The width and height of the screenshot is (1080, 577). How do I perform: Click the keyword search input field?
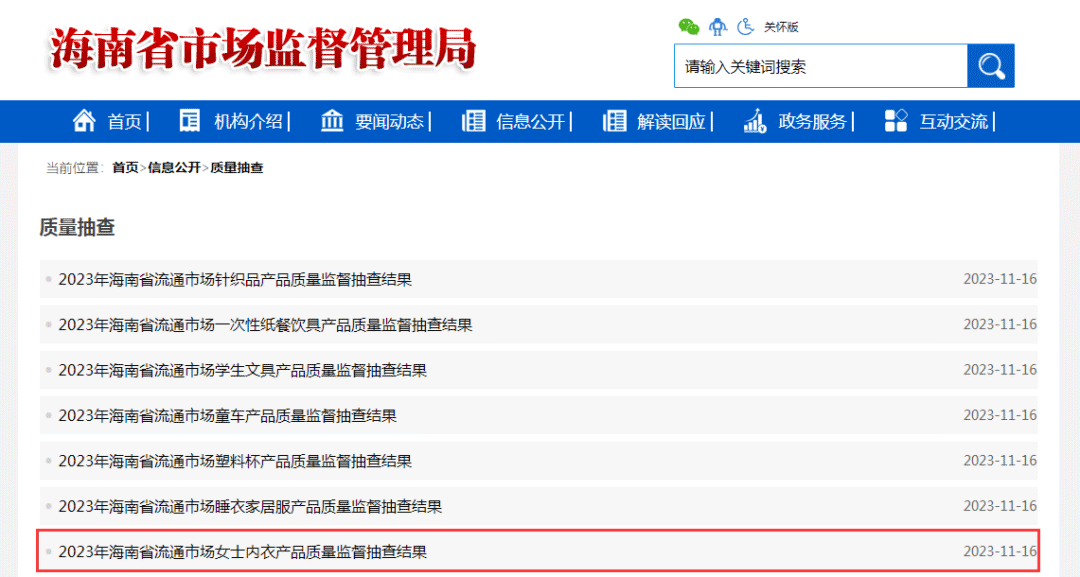pos(820,67)
